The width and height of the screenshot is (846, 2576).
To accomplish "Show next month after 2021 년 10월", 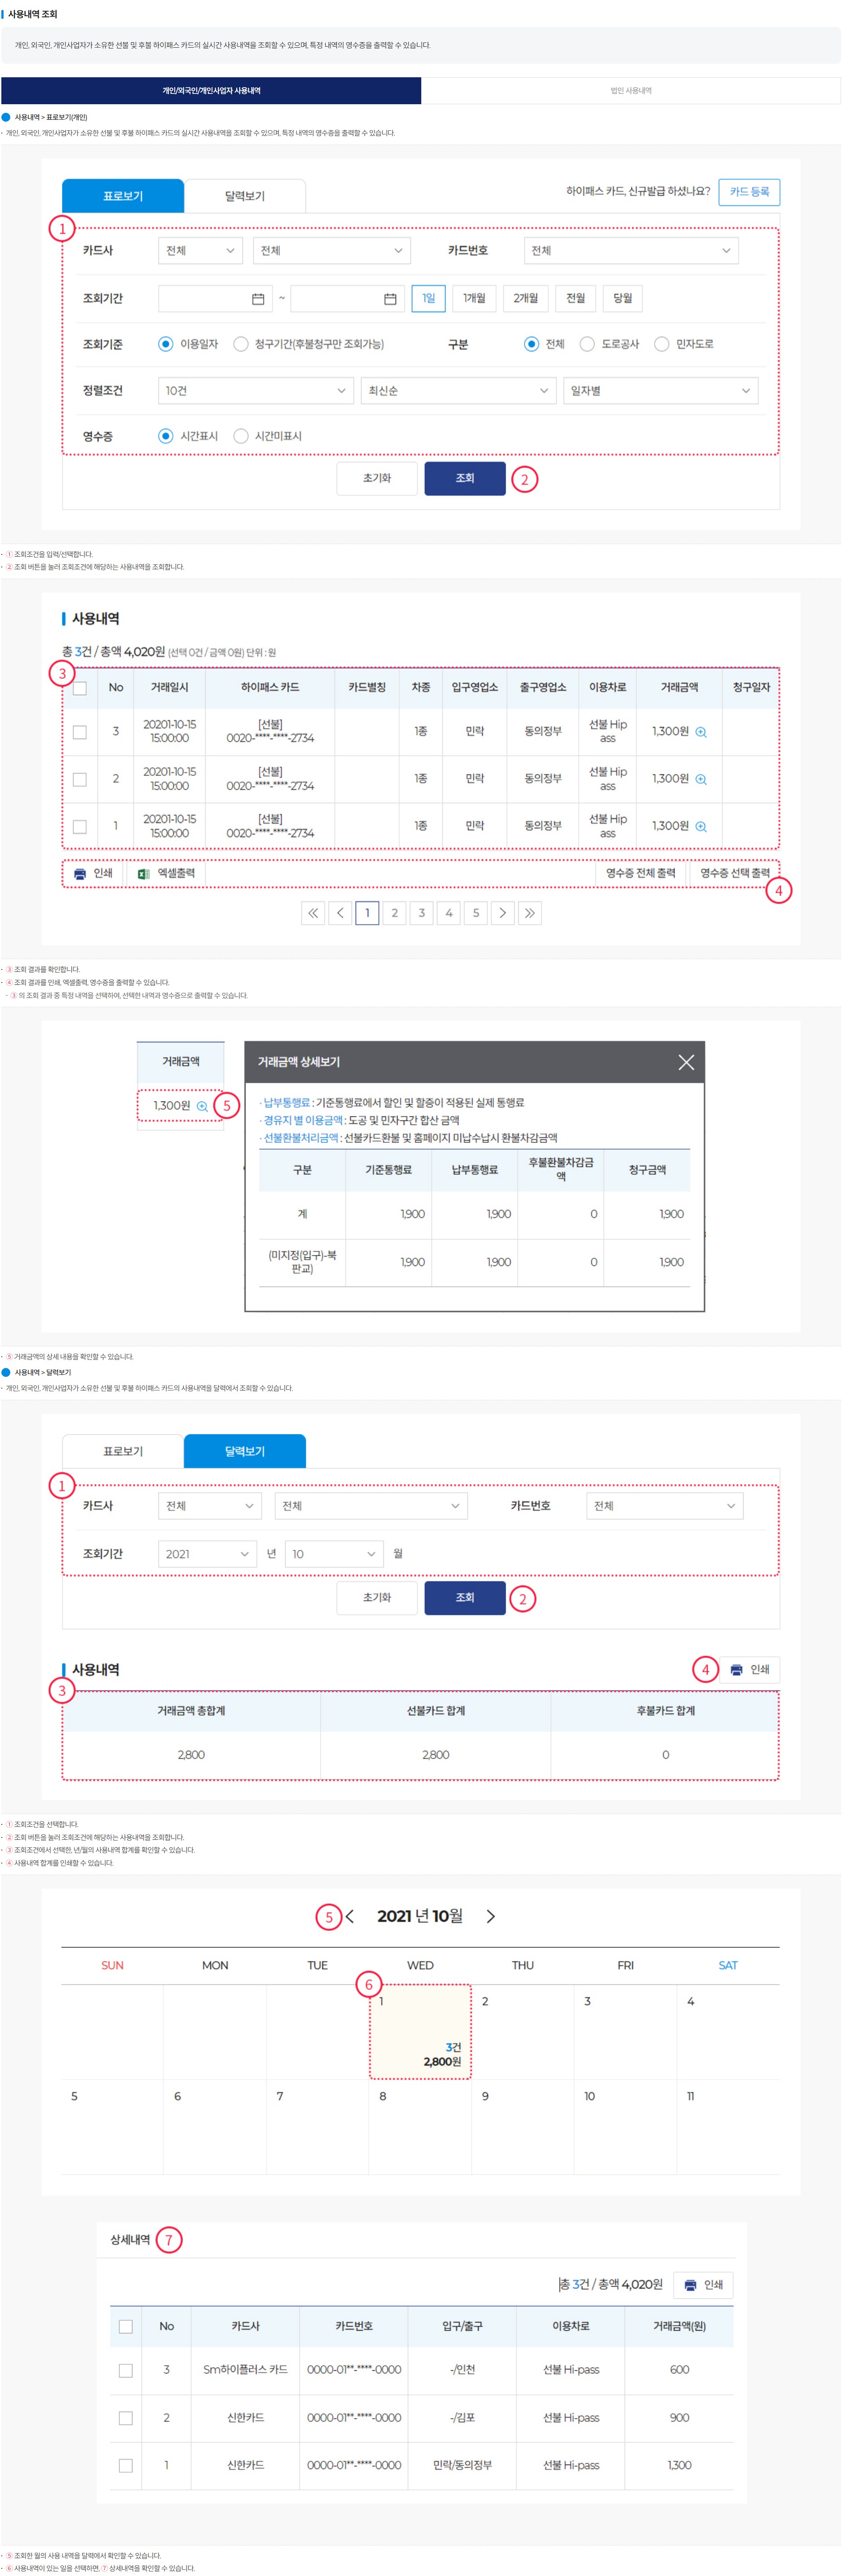I will (490, 1916).
